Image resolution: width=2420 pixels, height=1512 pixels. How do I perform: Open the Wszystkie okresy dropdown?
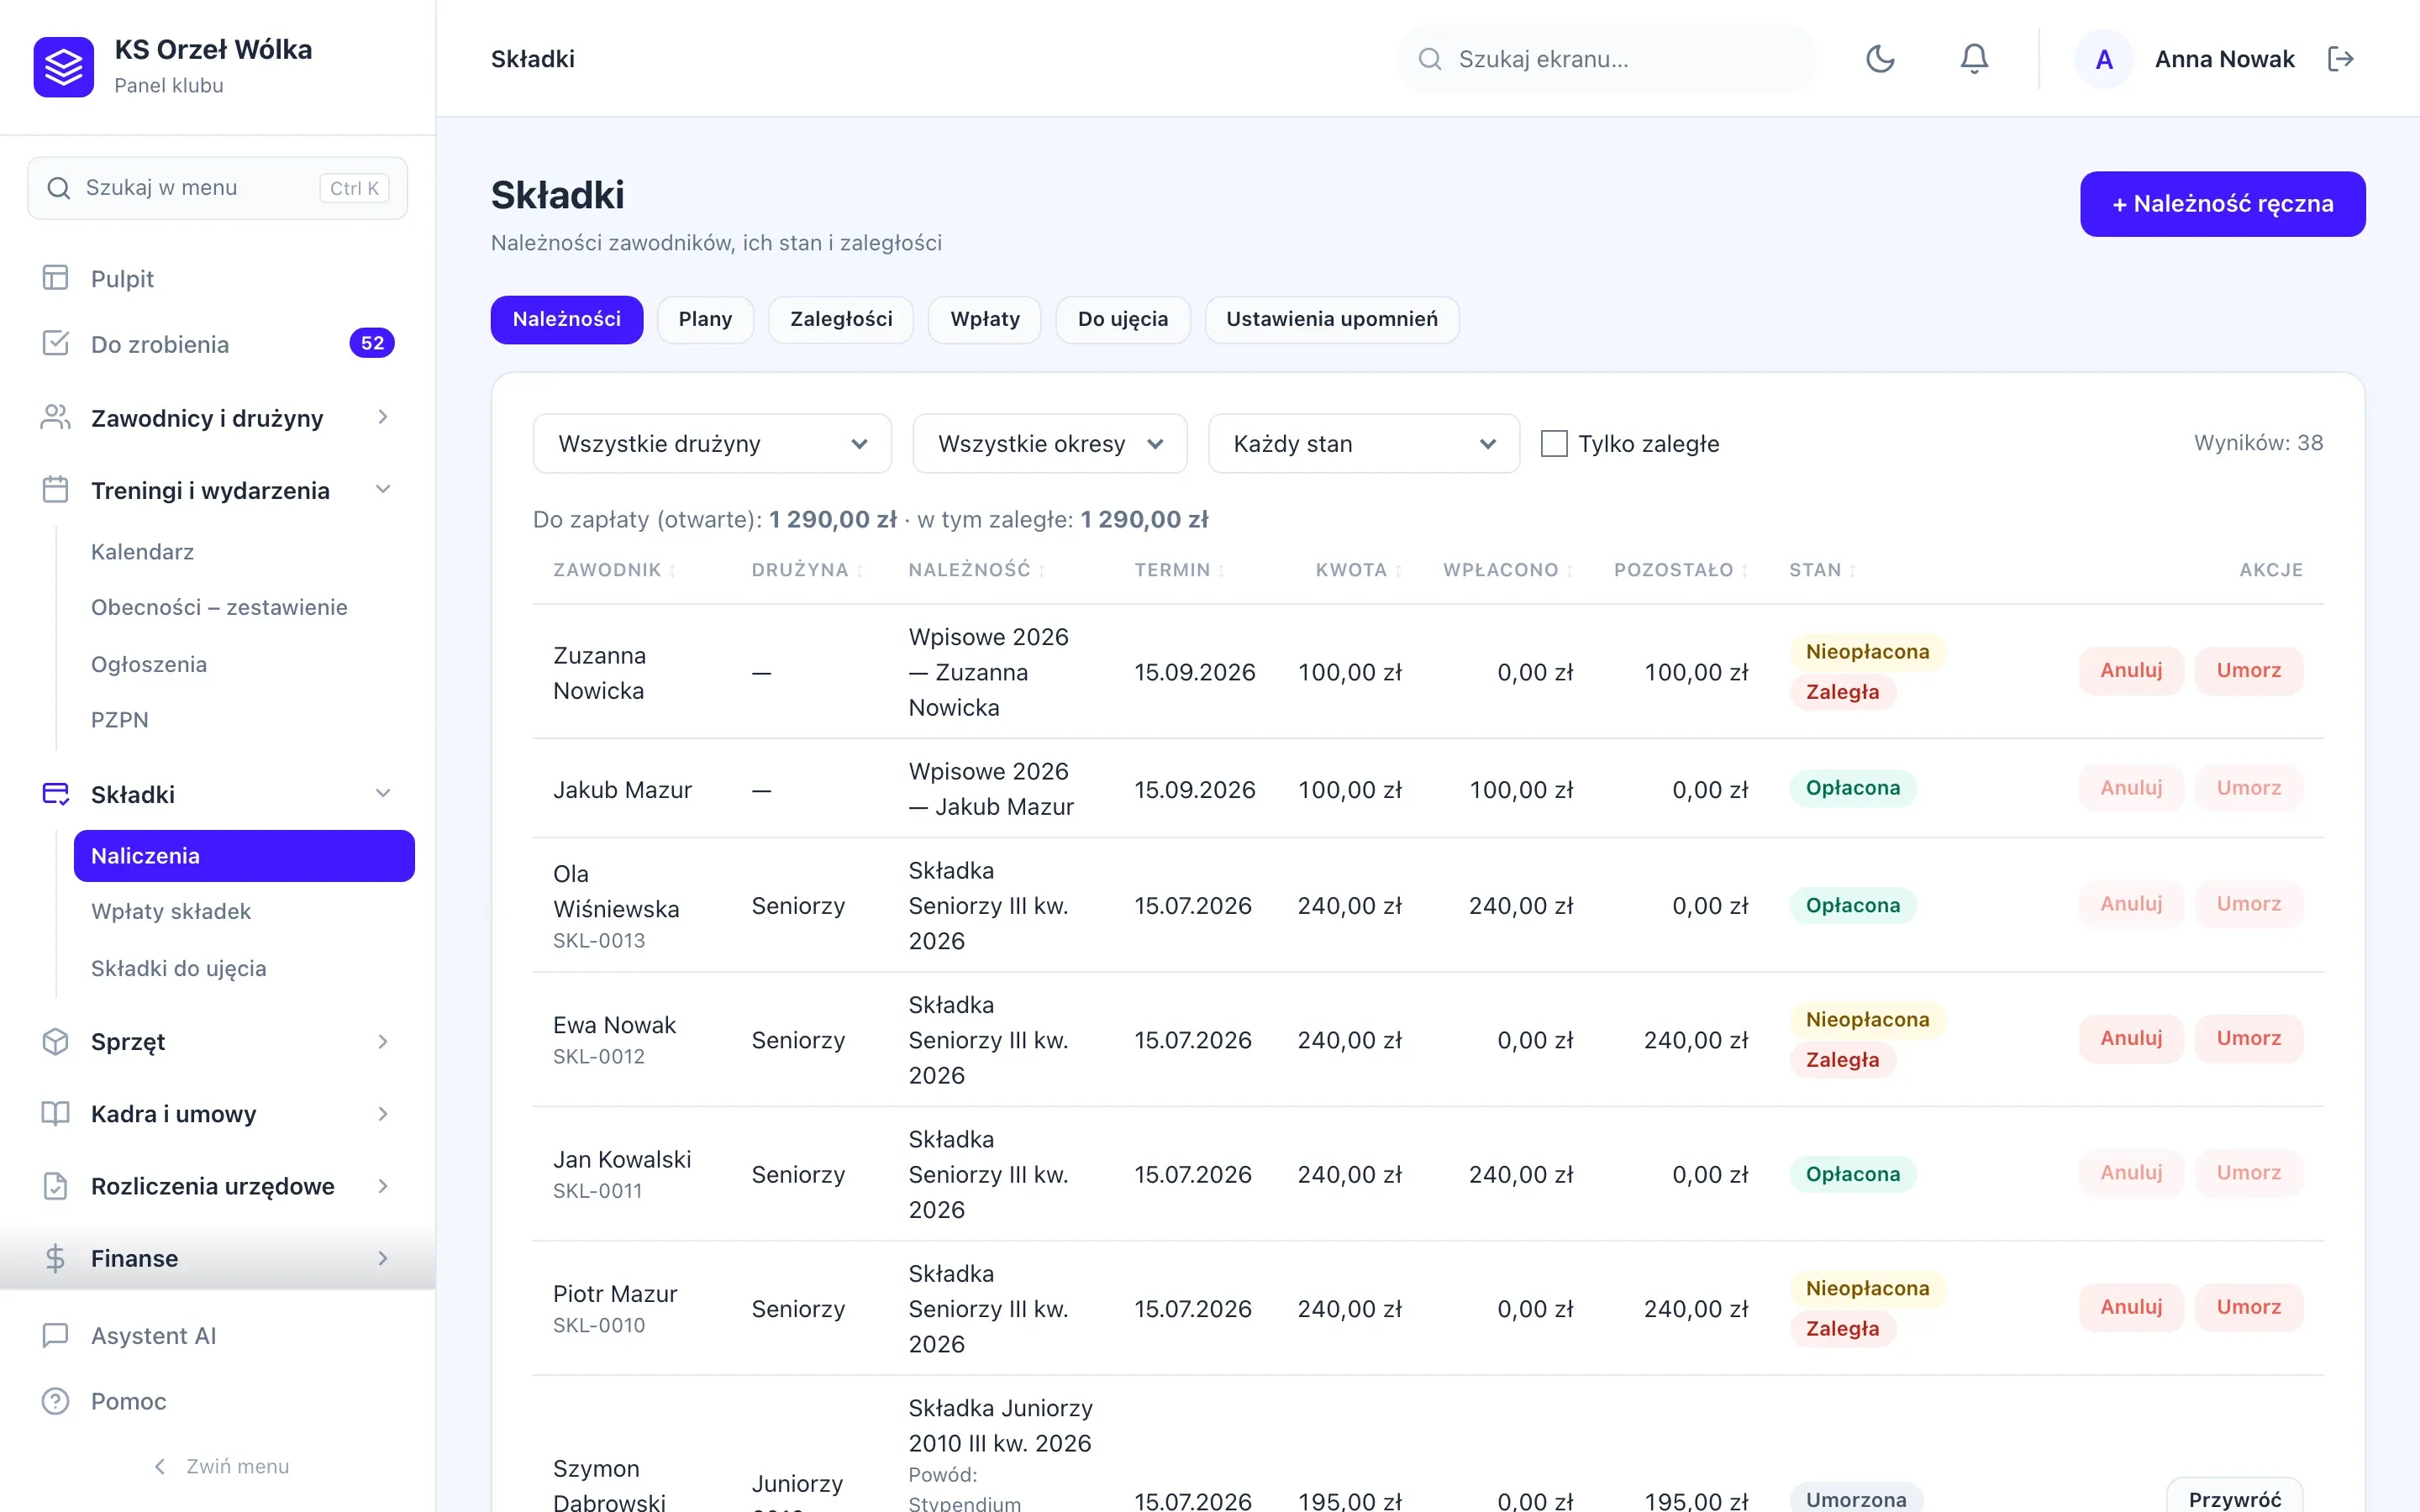point(1049,443)
